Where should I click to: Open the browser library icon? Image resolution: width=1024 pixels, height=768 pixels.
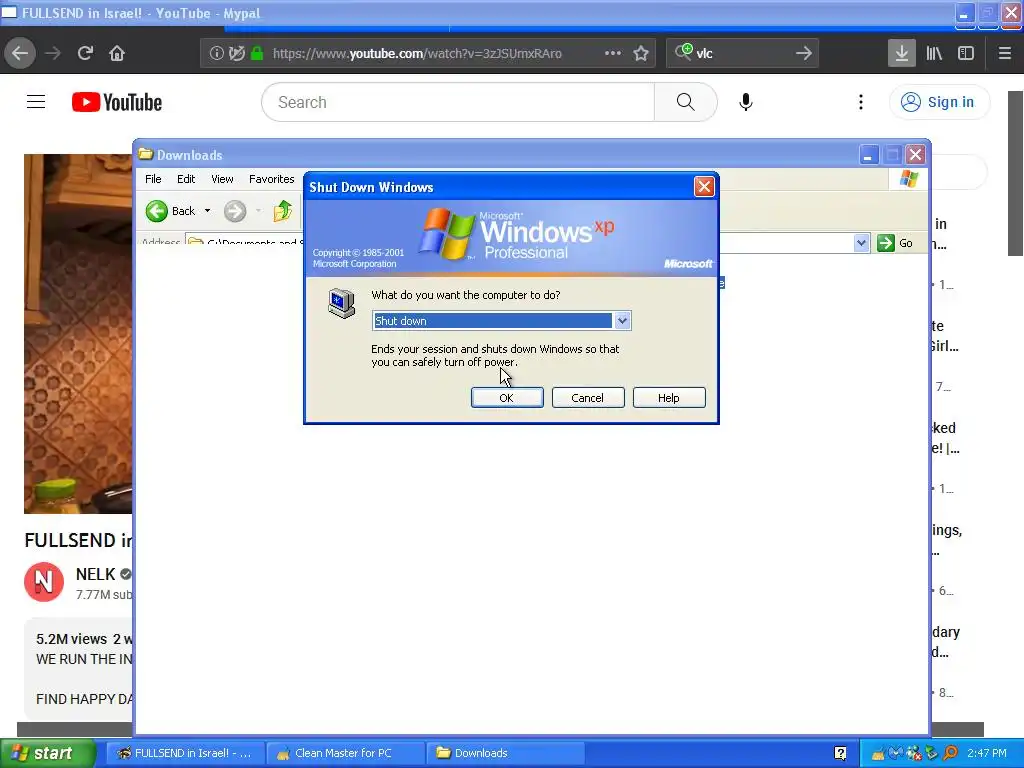(x=934, y=53)
